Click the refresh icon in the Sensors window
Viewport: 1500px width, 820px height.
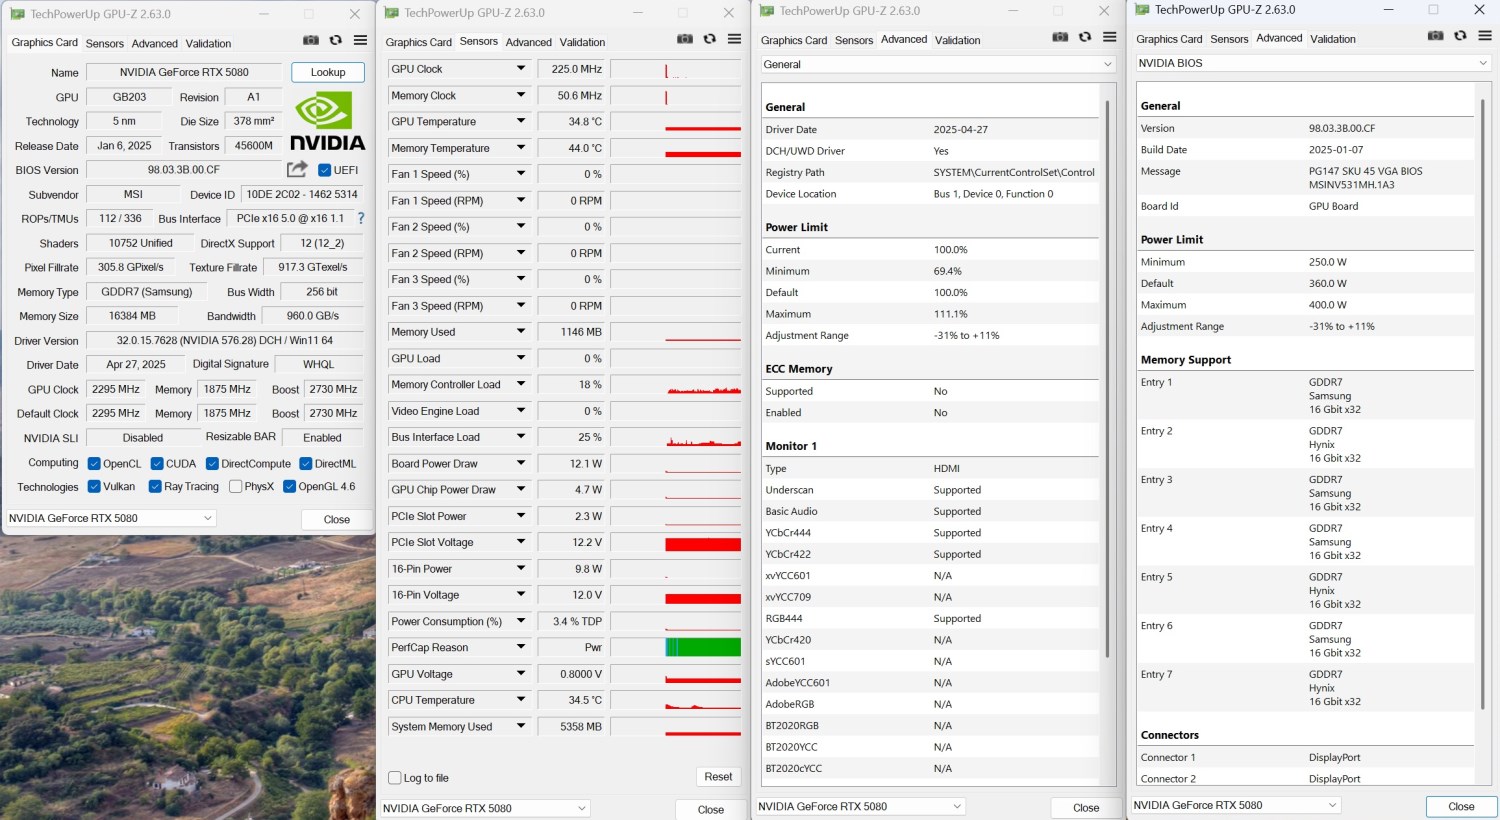coord(709,39)
